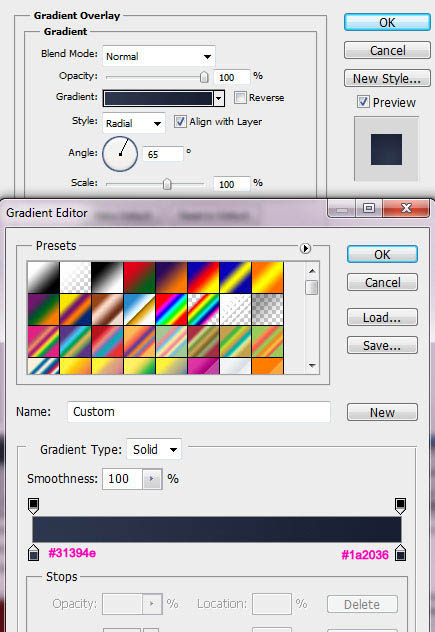
Task: Open the Presets flyout menu arrow
Action: [305, 248]
